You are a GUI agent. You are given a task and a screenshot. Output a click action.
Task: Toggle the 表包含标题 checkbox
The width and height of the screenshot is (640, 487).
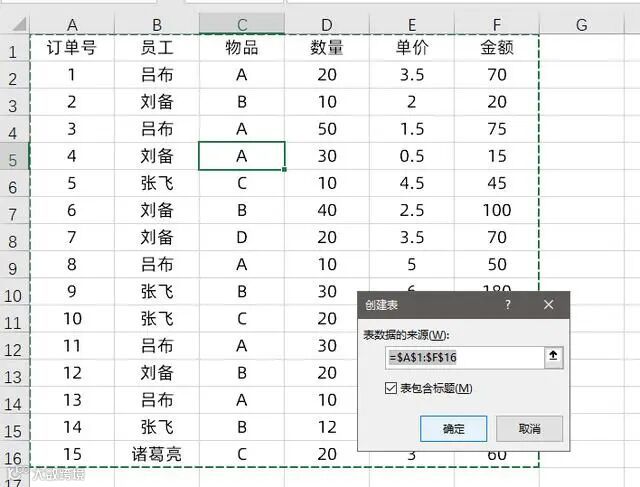pos(391,388)
